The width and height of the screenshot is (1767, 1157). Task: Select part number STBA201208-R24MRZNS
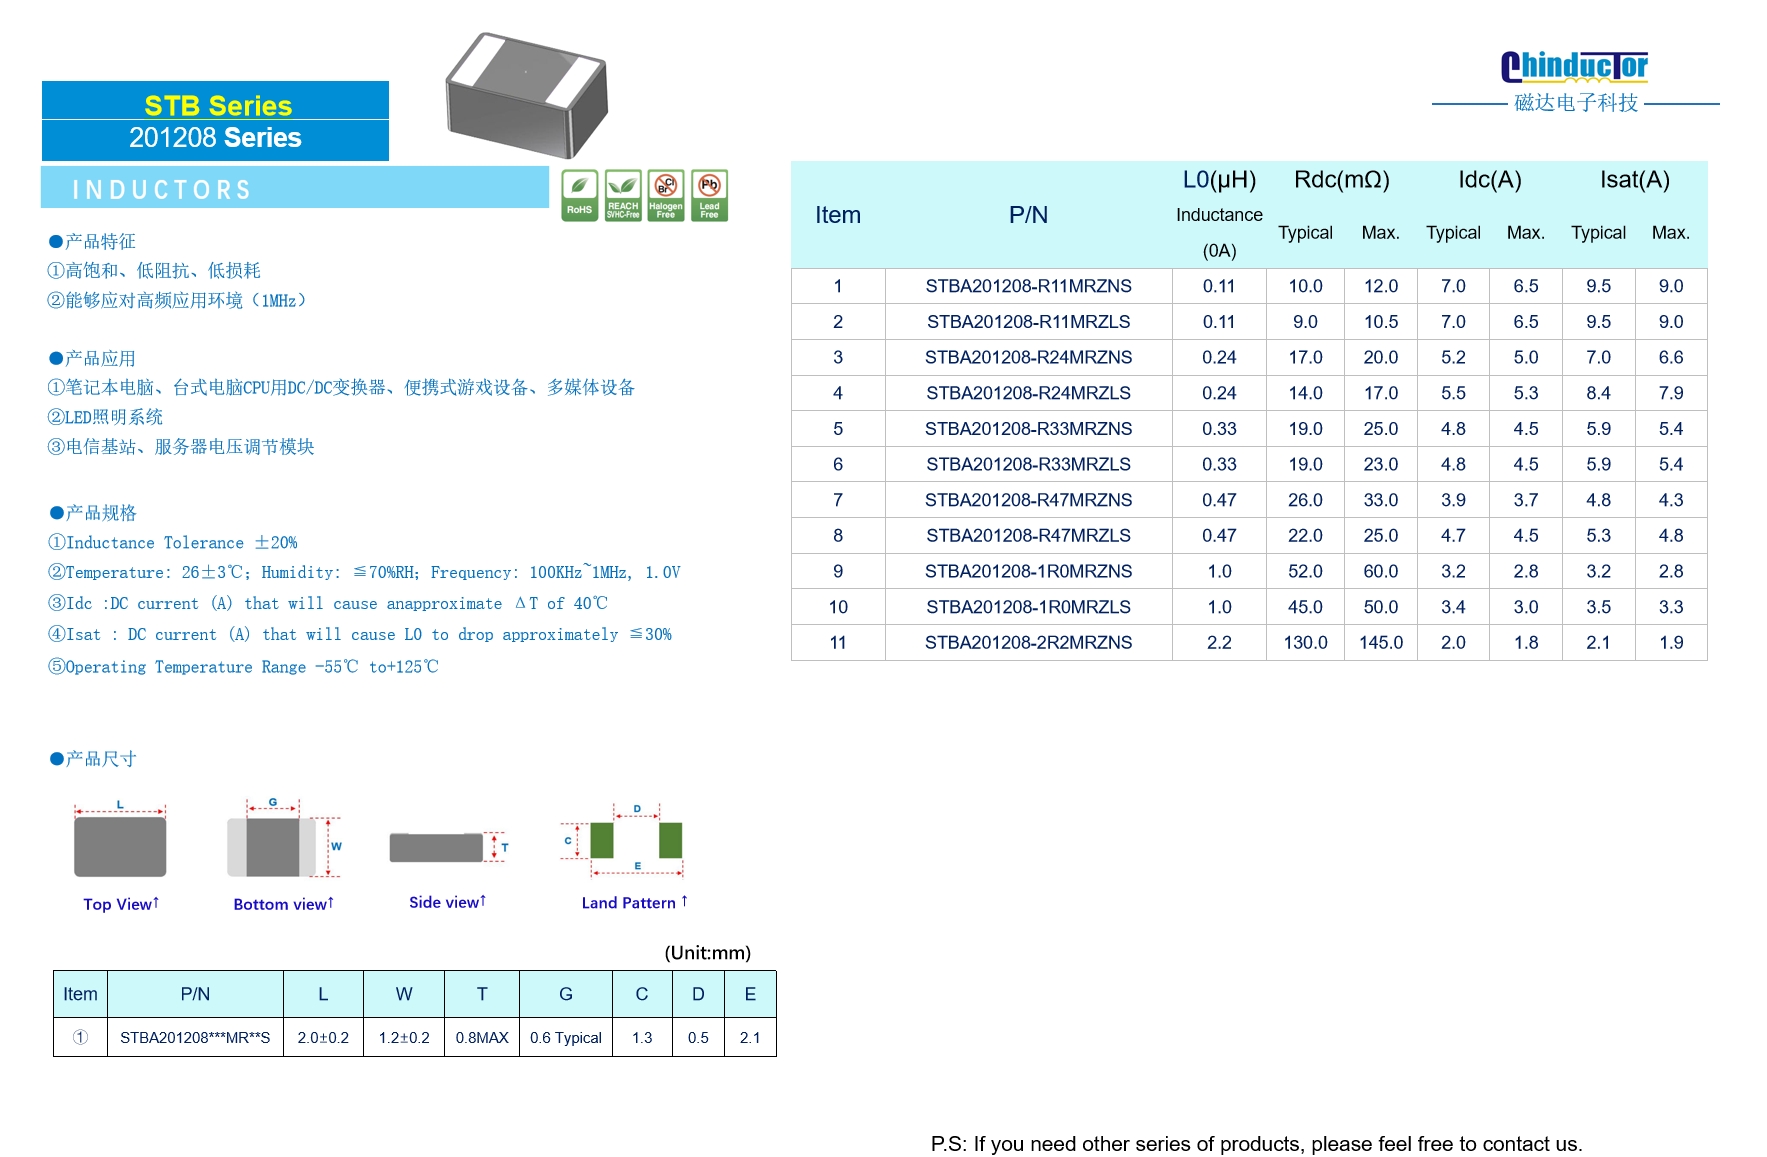tap(1028, 357)
